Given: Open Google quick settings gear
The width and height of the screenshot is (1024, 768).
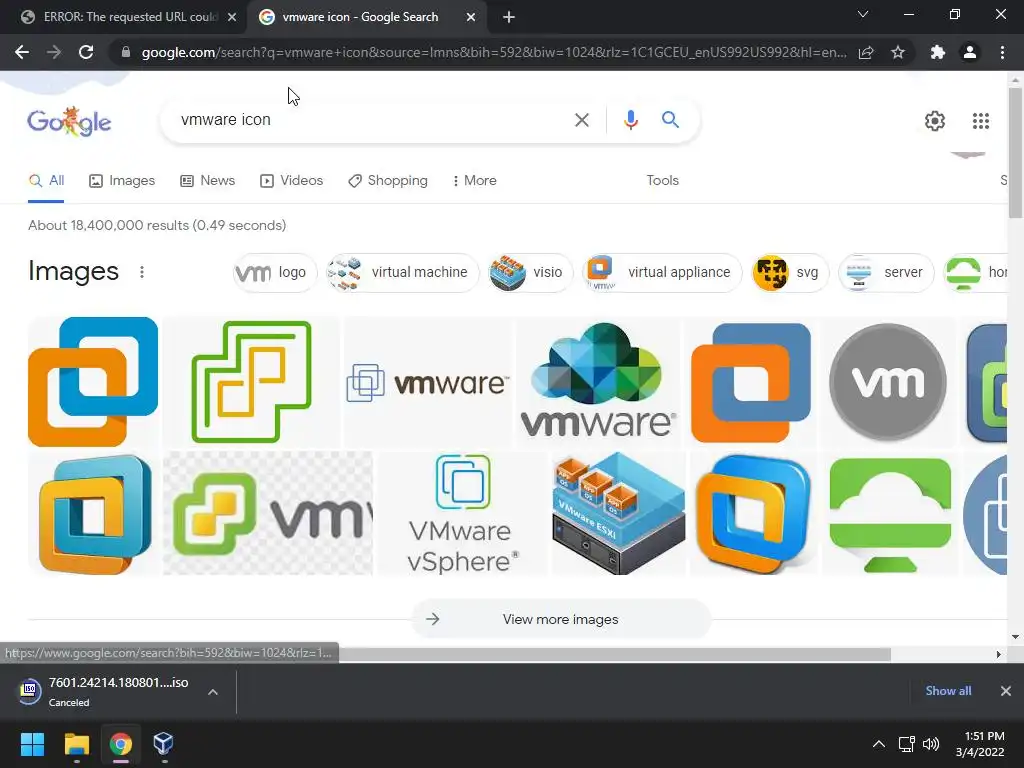Looking at the screenshot, I should click(935, 121).
